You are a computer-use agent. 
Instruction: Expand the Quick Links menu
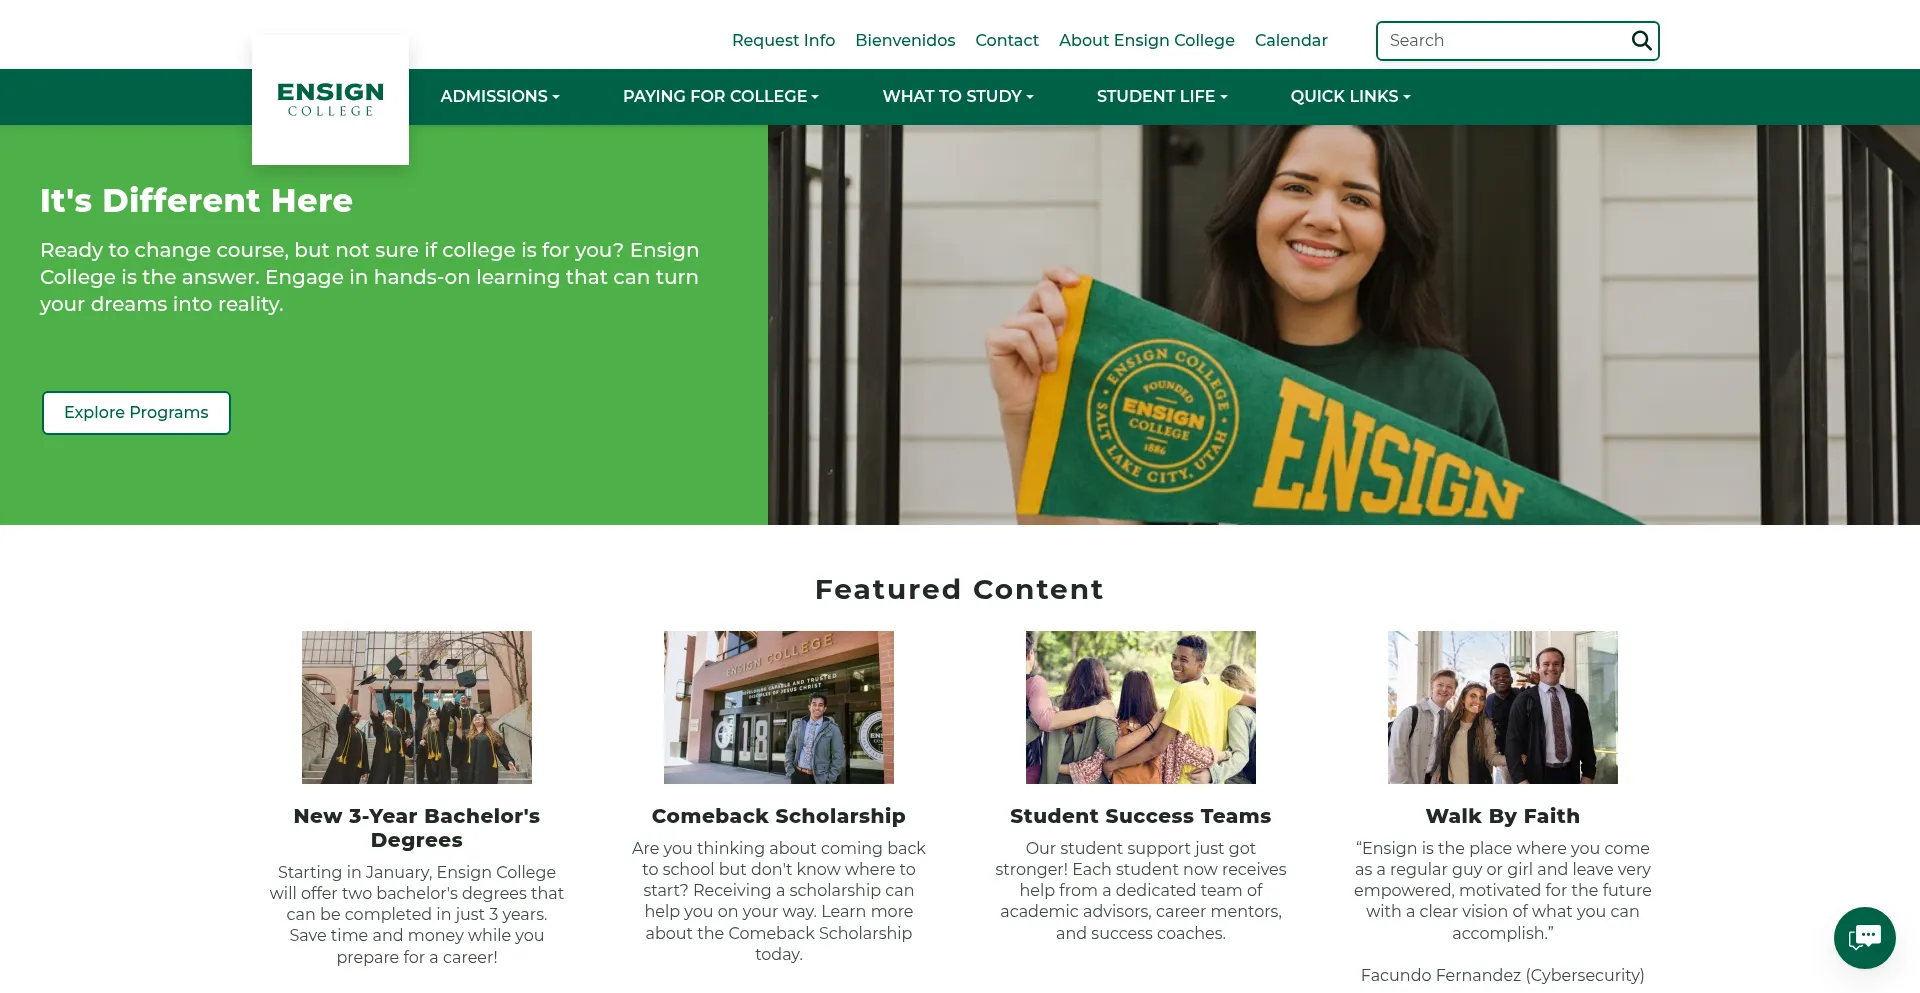(1350, 97)
